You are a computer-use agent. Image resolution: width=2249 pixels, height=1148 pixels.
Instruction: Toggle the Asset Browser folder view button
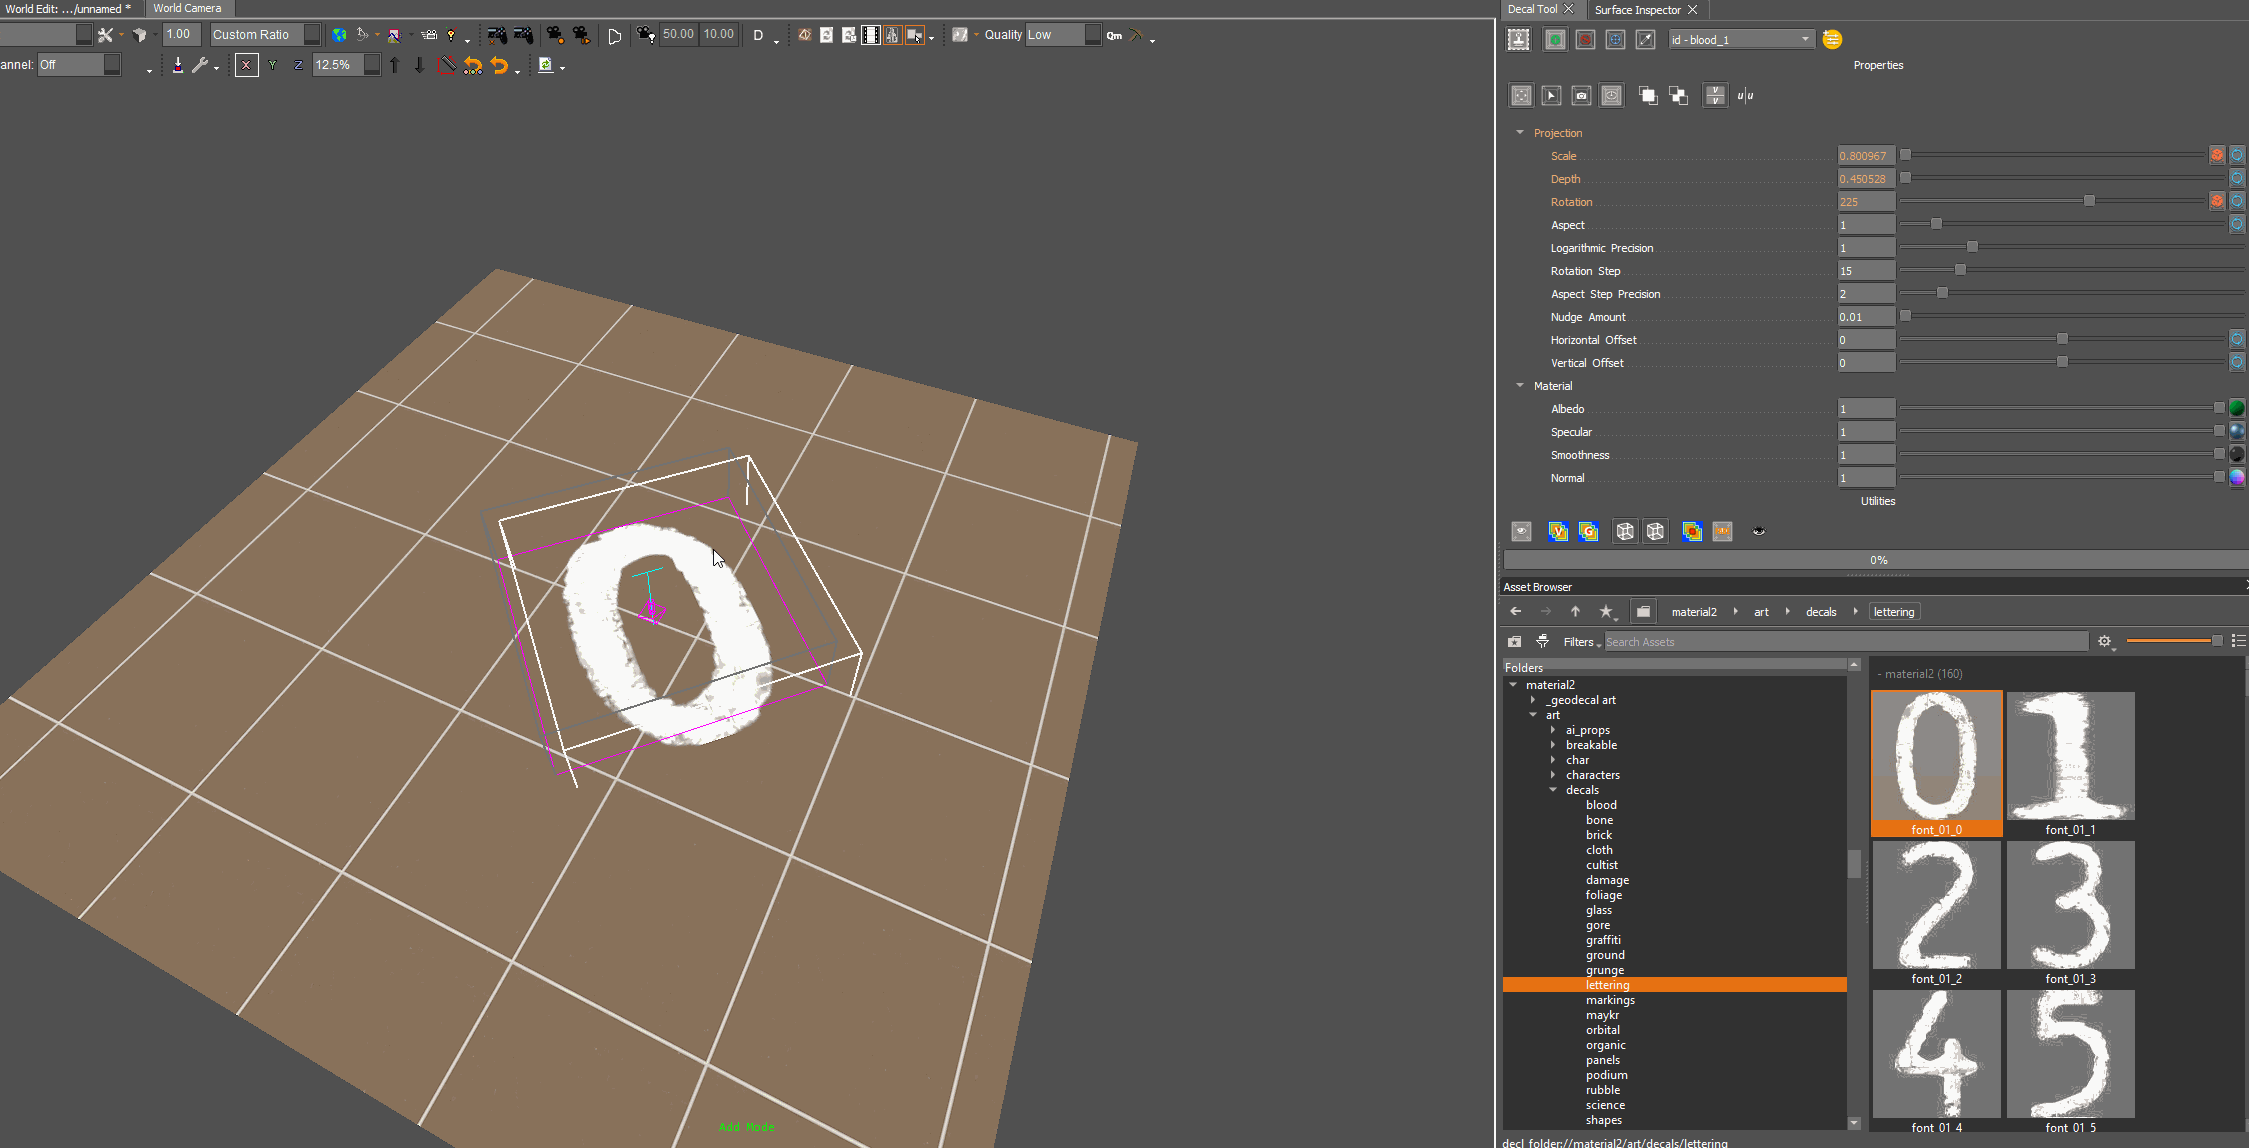(x=1644, y=612)
